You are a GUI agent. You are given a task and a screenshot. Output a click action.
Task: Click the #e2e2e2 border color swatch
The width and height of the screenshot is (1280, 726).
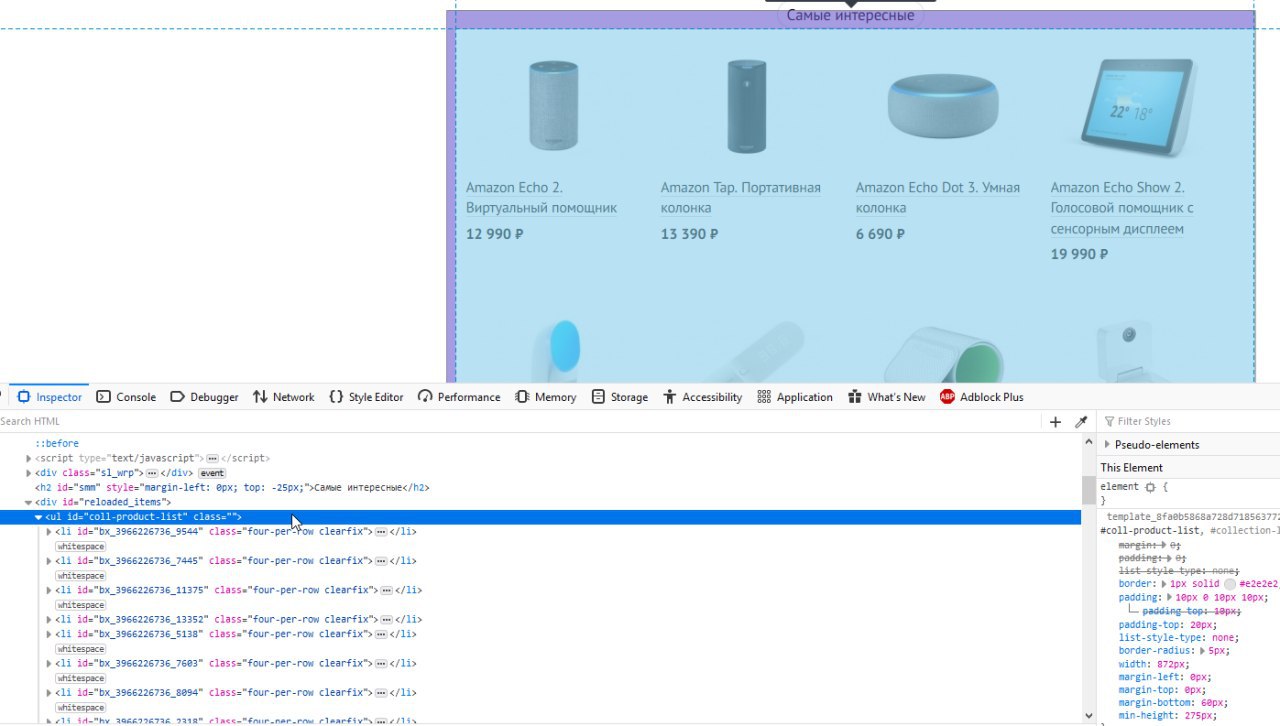point(1230,583)
